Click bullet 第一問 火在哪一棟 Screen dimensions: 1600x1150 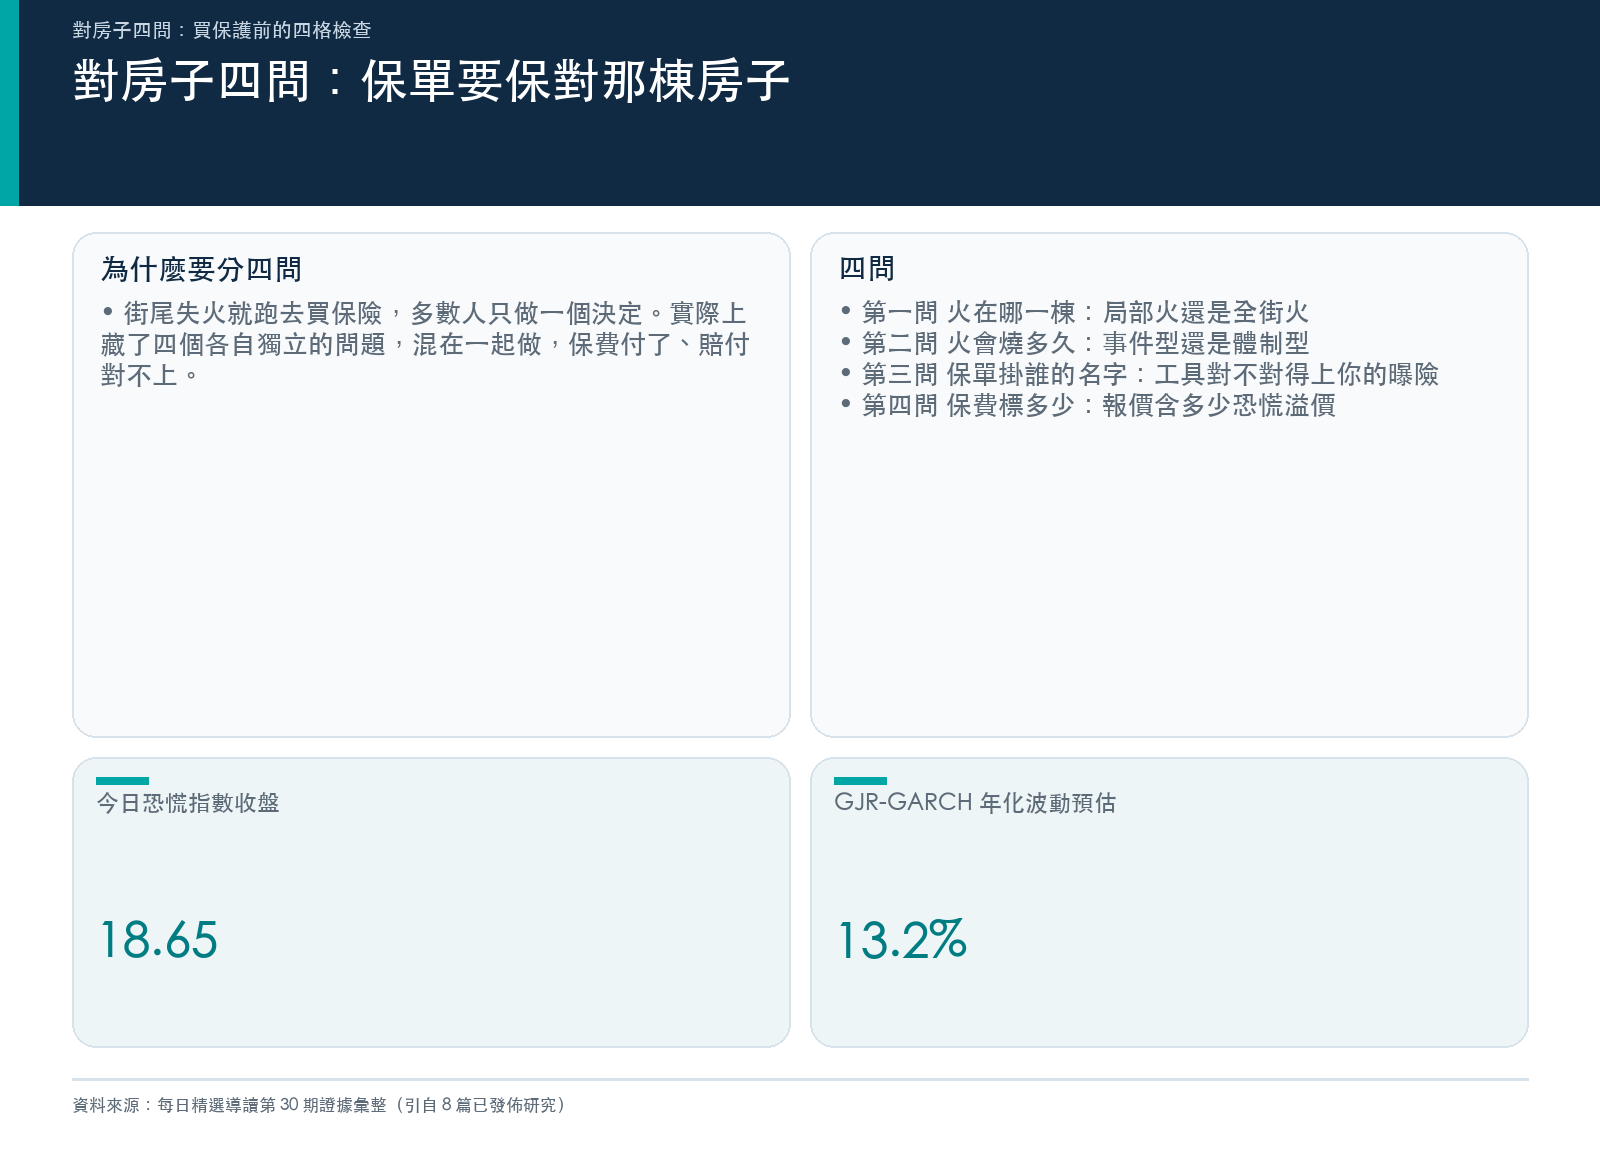click(x=1075, y=312)
